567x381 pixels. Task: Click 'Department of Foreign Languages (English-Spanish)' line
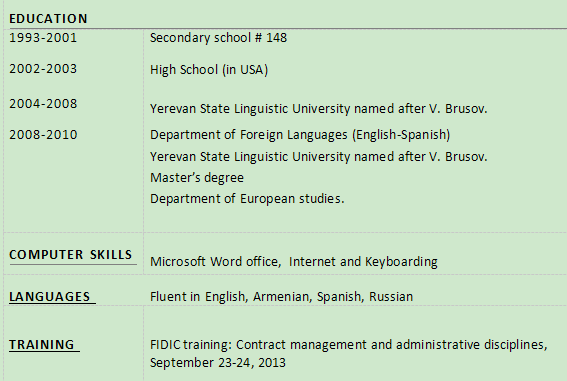pos(300,135)
